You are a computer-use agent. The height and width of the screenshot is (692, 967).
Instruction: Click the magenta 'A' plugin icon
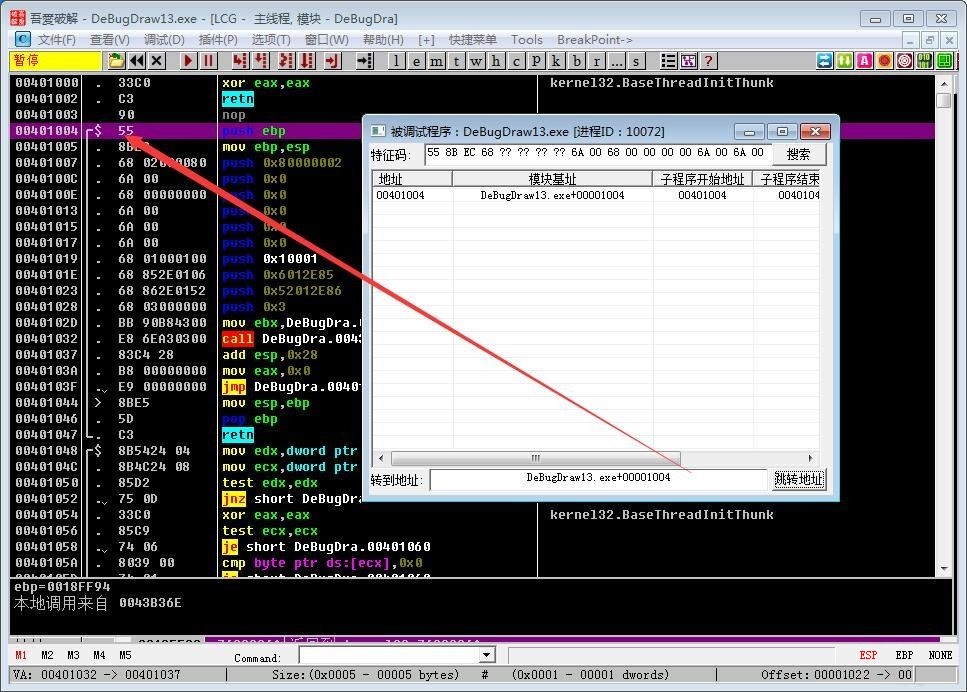[x=865, y=60]
